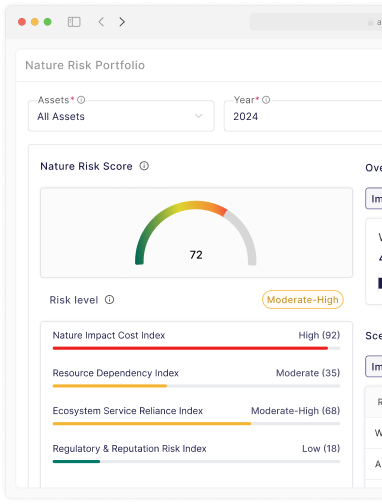Click the Nature Impact Cost Index bar

click(196, 348)
